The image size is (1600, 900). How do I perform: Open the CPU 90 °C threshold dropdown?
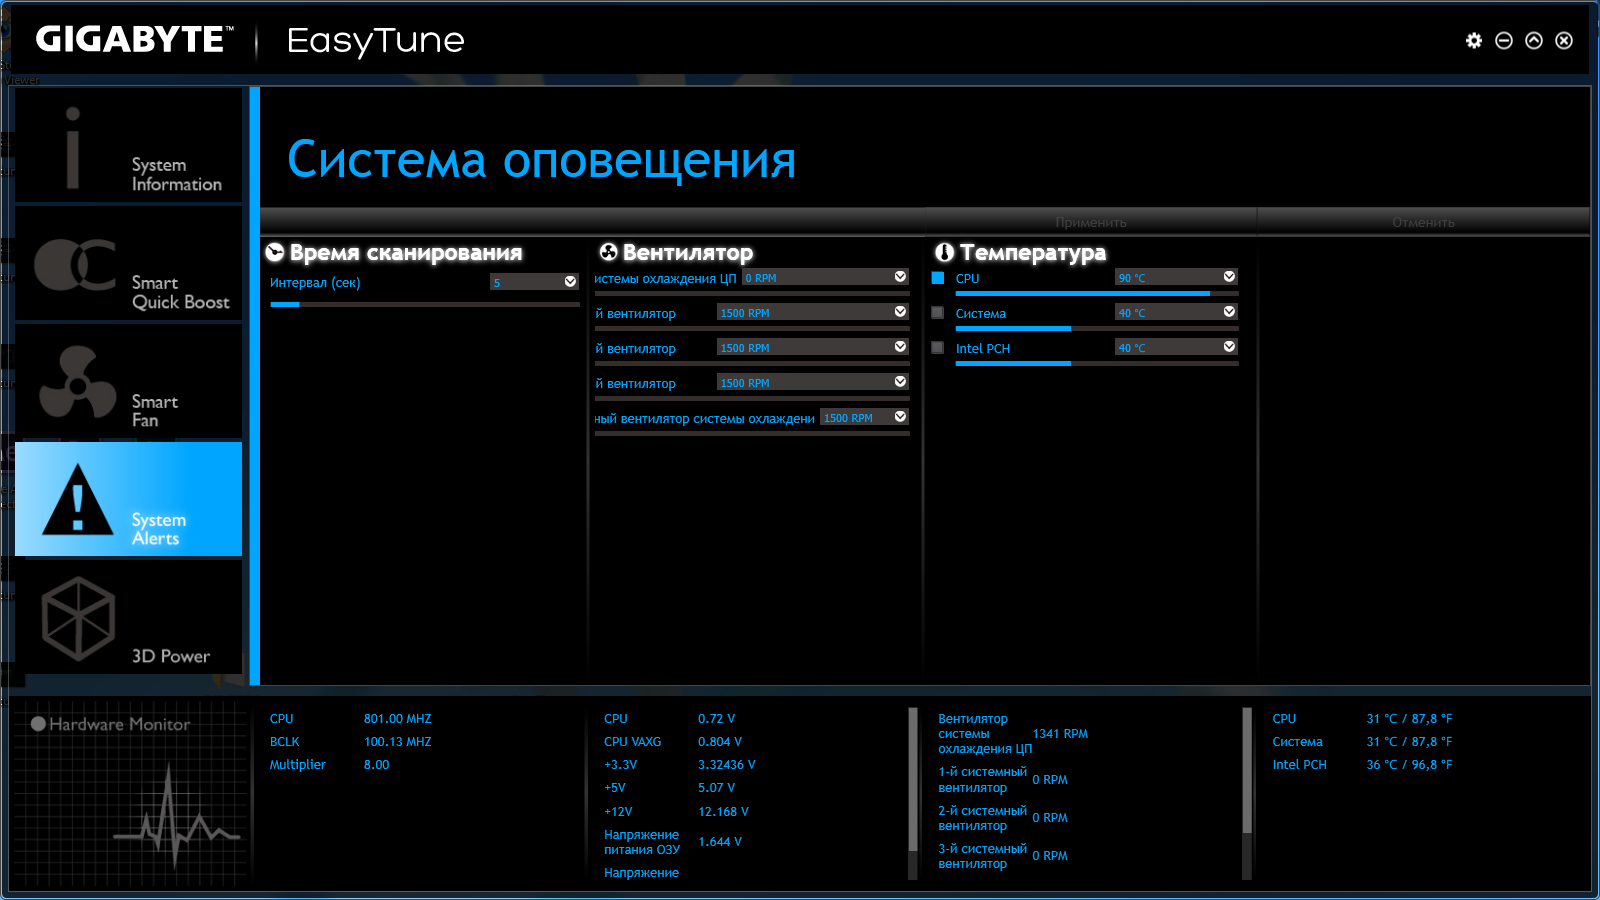coord(1177,277)
